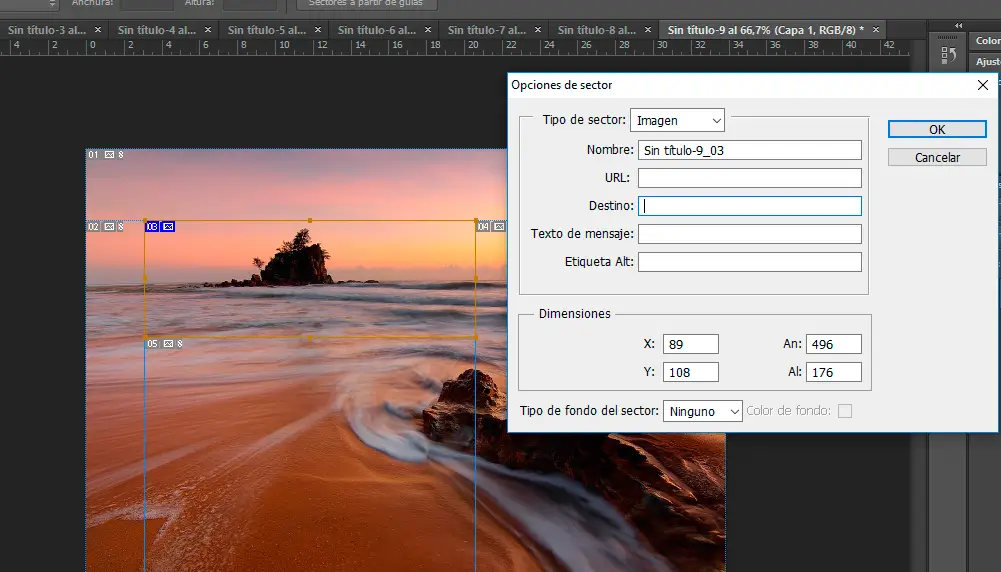Click the collapsed panel icon beside Color

click(x=948, y=56)
